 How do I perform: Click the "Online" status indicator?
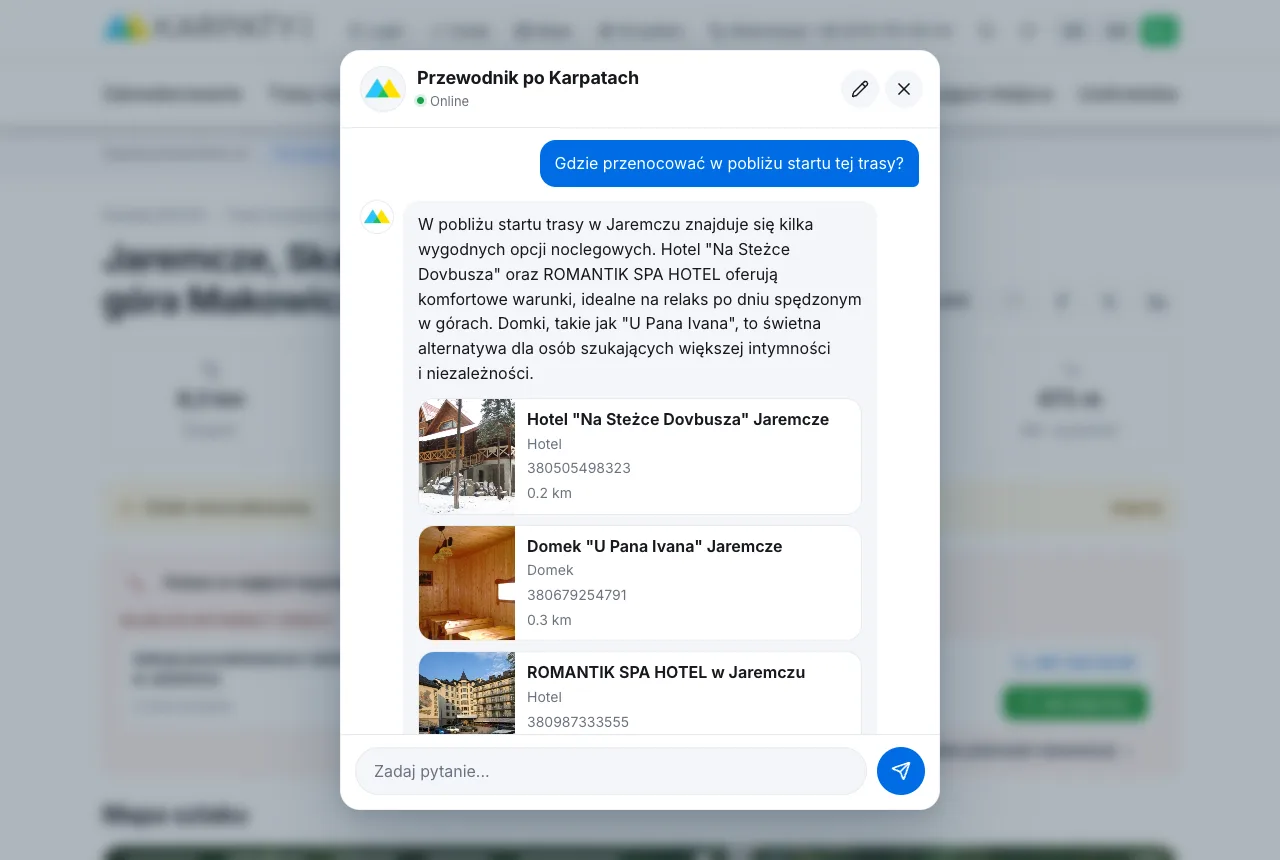pos(443,101)
